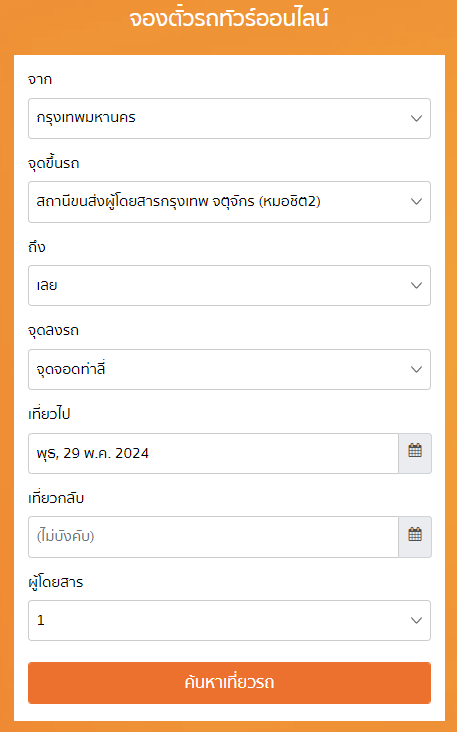The image size is (457, 732).
Task: Click the chevron arrow on กรุงเทพมหานคร field
Action: pos(416,118)
